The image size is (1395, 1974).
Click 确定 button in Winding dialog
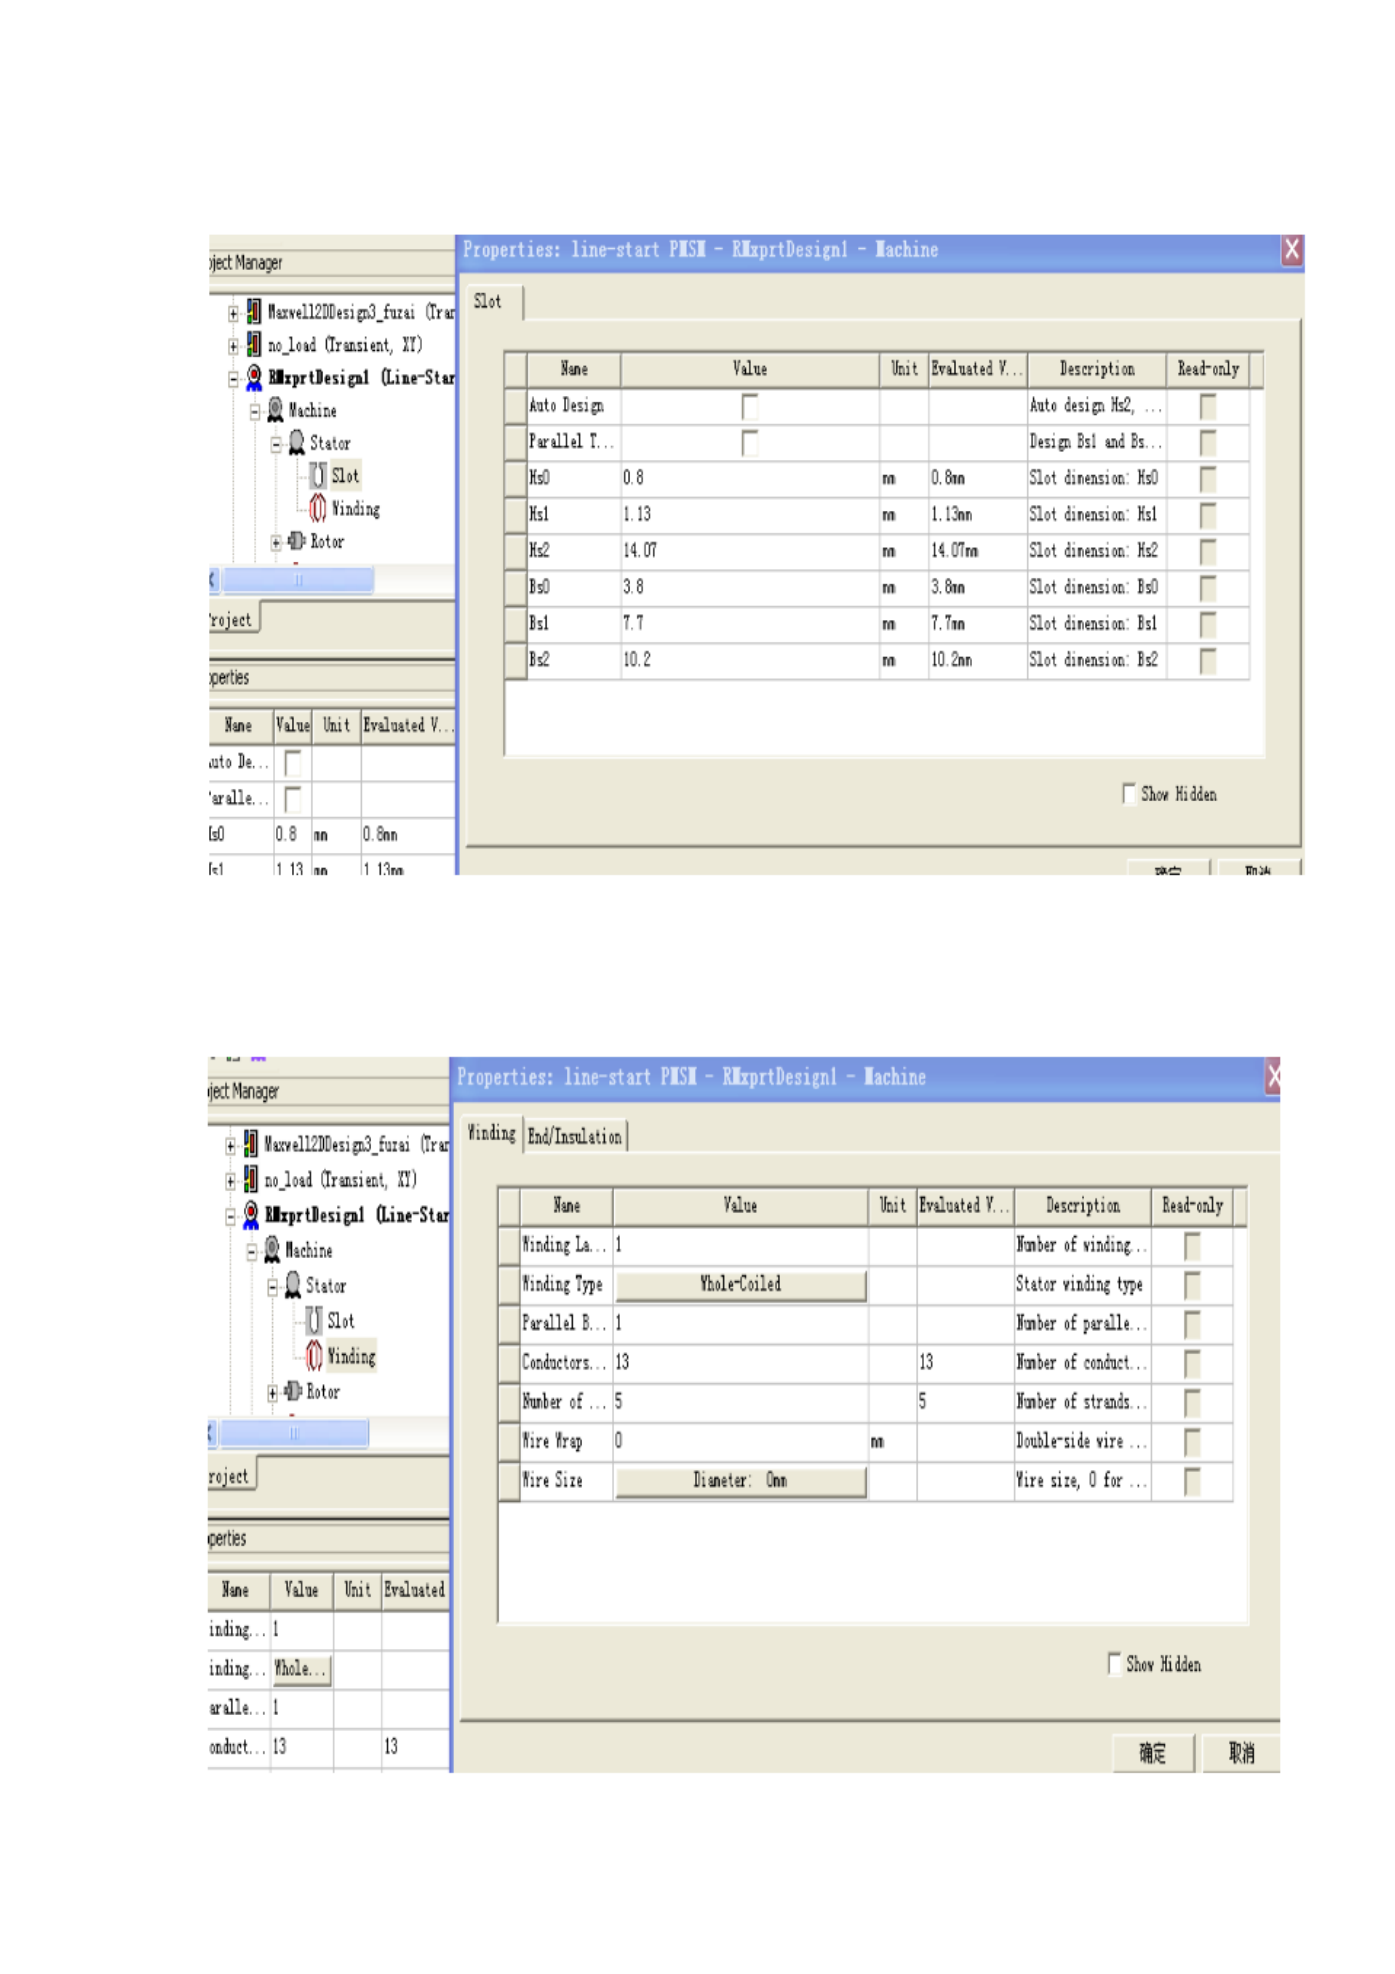(x=1152, y=1752)
